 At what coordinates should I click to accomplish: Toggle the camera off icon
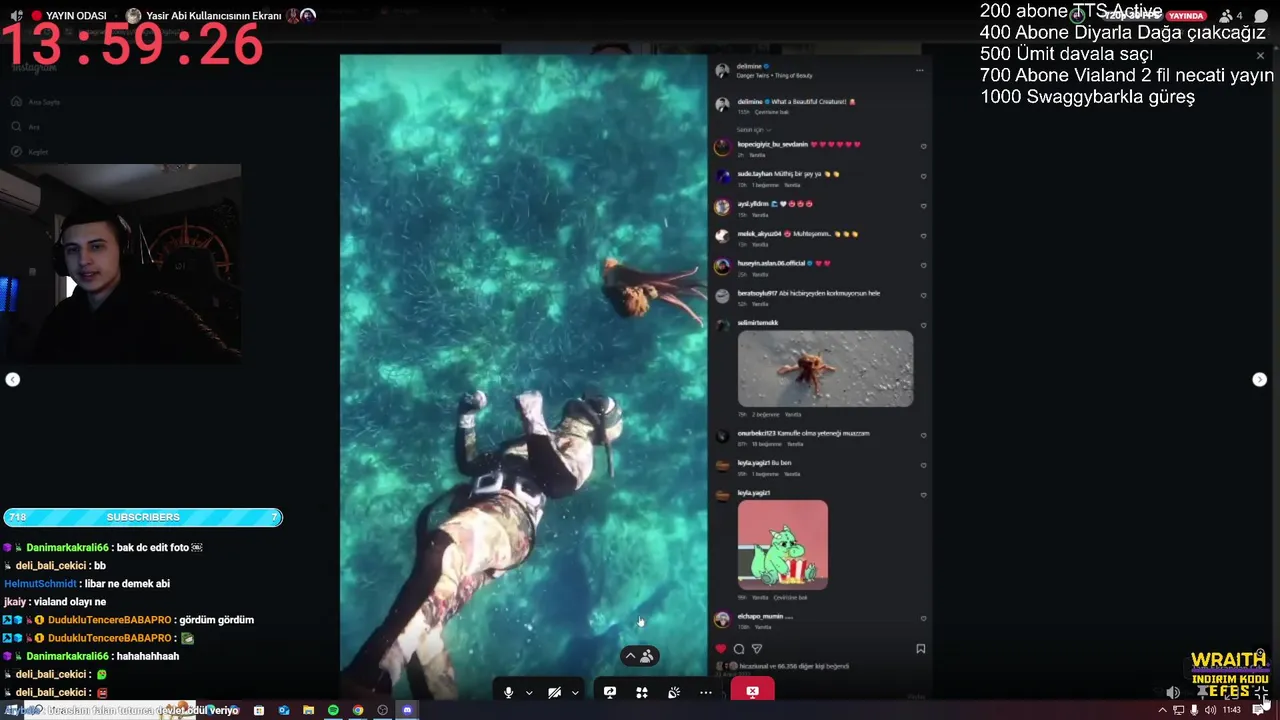coord(554,692)
